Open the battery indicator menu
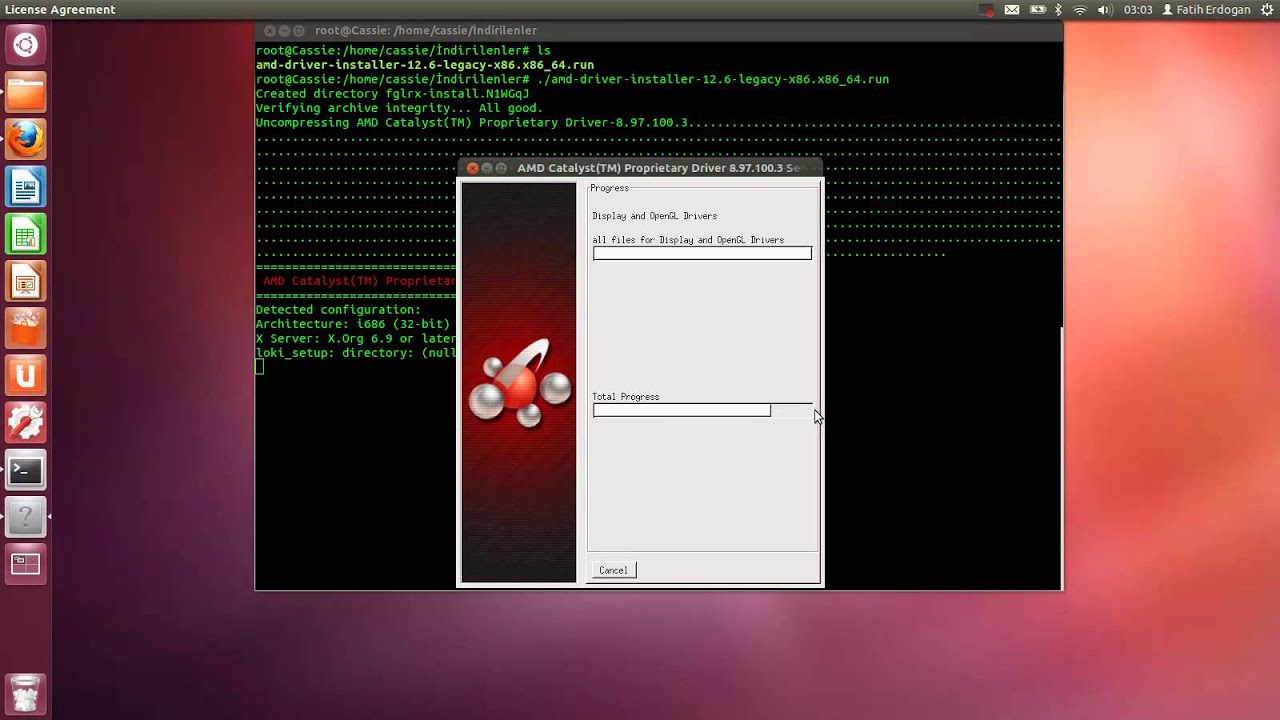Image resolution: width=1280 pixels, height=720 pixels. [1038, 10]
